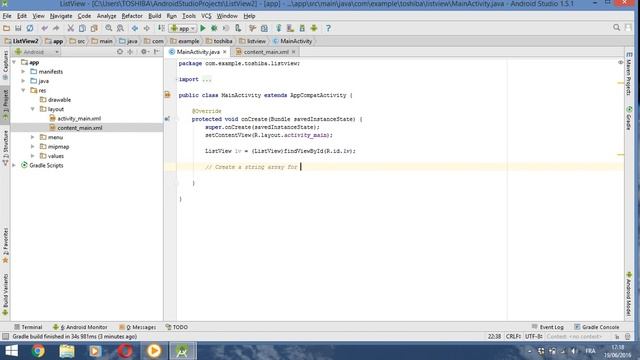Click the Collapse All icon in Project panel
Viewport: 640px width, 360px height.
pyautogui.click(x=131, y=52)
